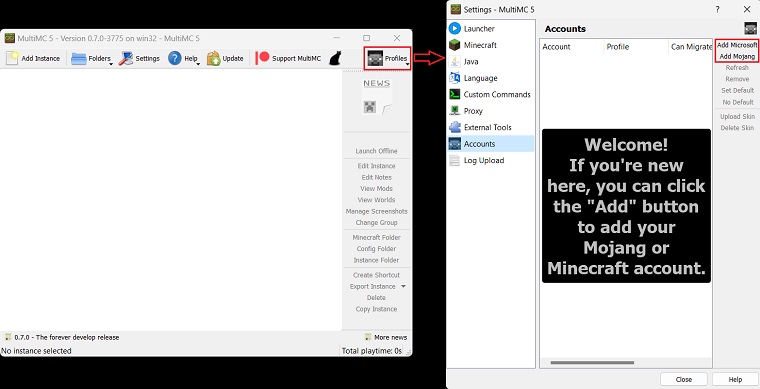Click the accounts list horizontal scrollbar
Viewport: 760px width, 389px height.
coord(592,362)
